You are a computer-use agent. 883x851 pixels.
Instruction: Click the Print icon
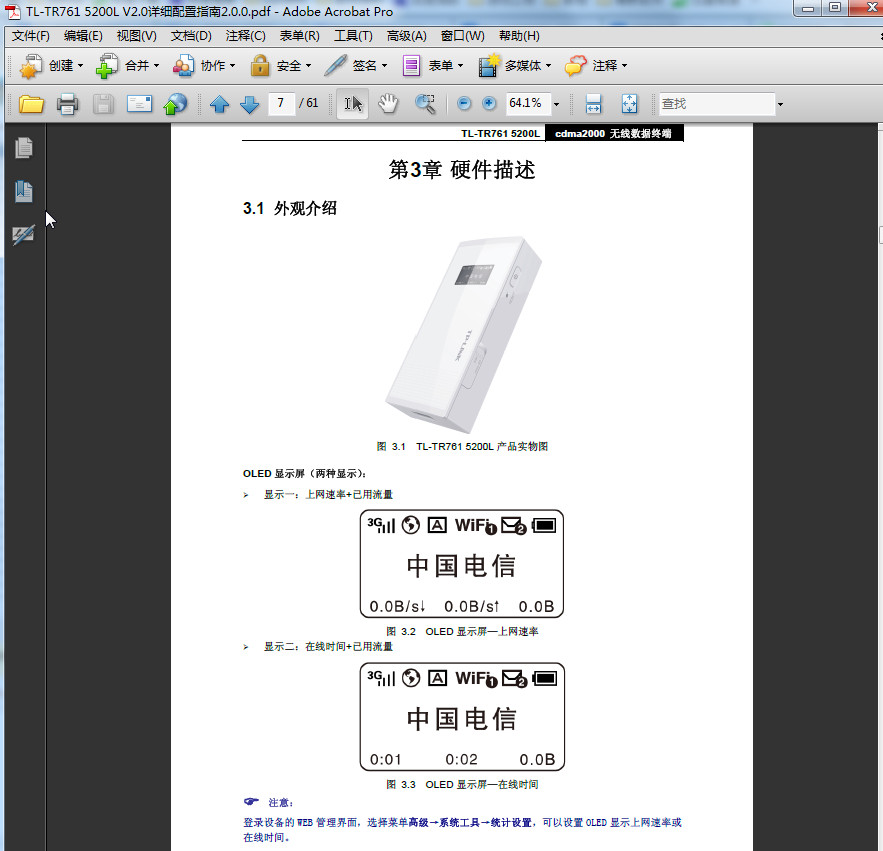tap(68, 104)
